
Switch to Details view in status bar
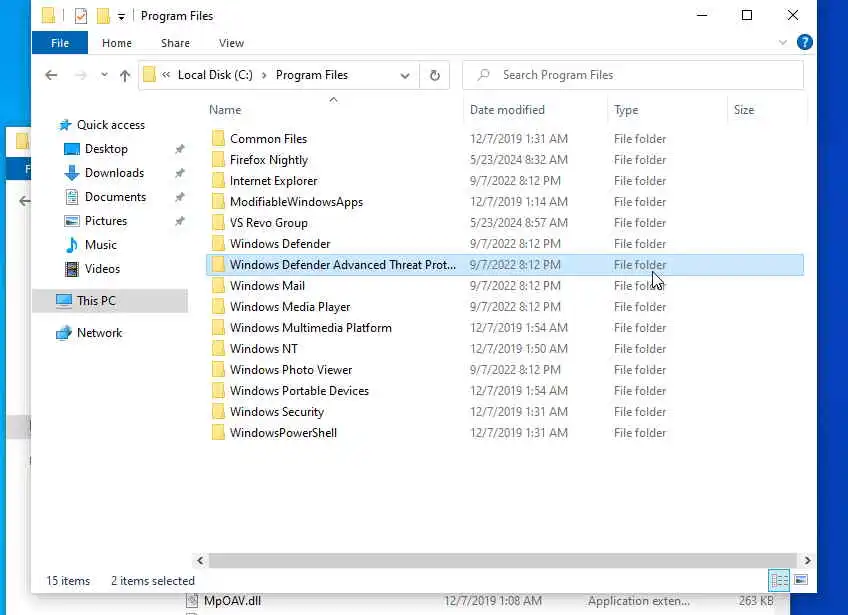point(779,580)
